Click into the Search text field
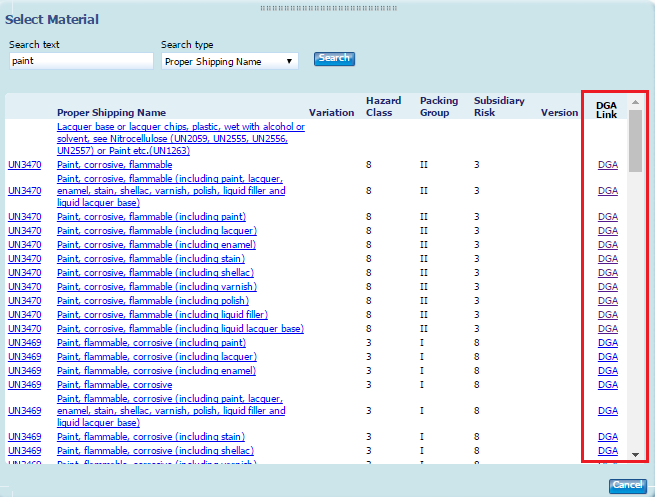 tap(80, 61)
